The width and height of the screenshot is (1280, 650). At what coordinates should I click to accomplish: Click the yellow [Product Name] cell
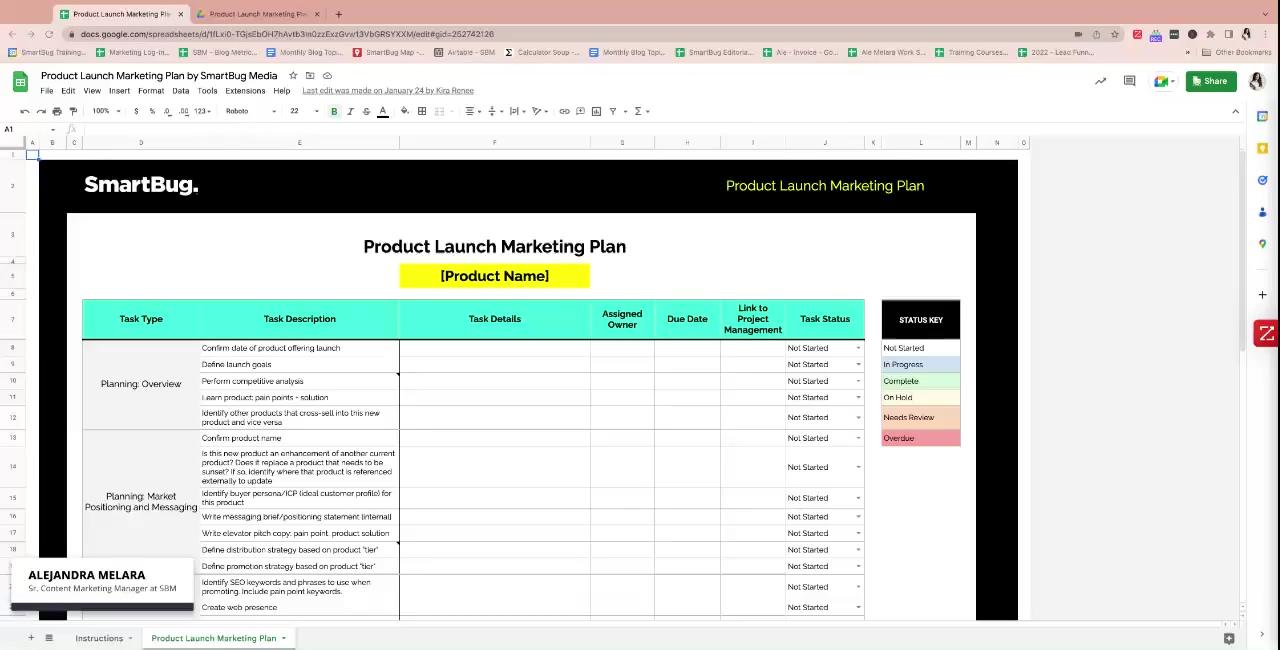click(x=494, y=276)
